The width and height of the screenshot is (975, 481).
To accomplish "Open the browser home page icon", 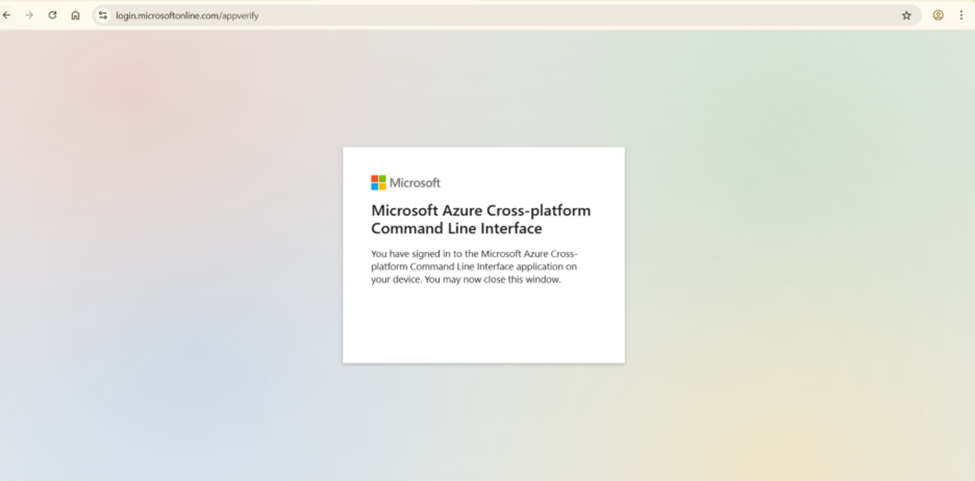I will (75, 16).
